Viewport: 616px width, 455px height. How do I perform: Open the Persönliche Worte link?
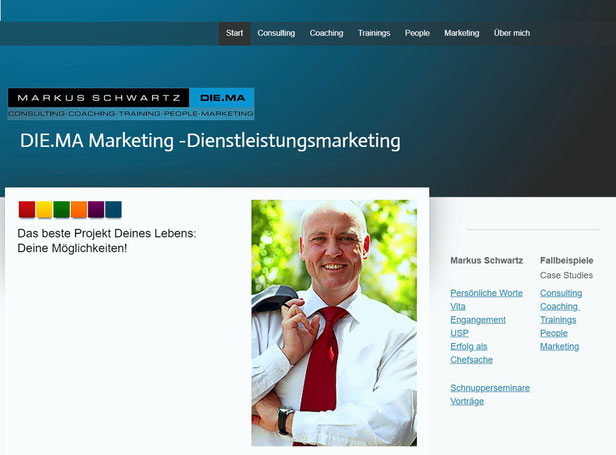click(486, 293)
